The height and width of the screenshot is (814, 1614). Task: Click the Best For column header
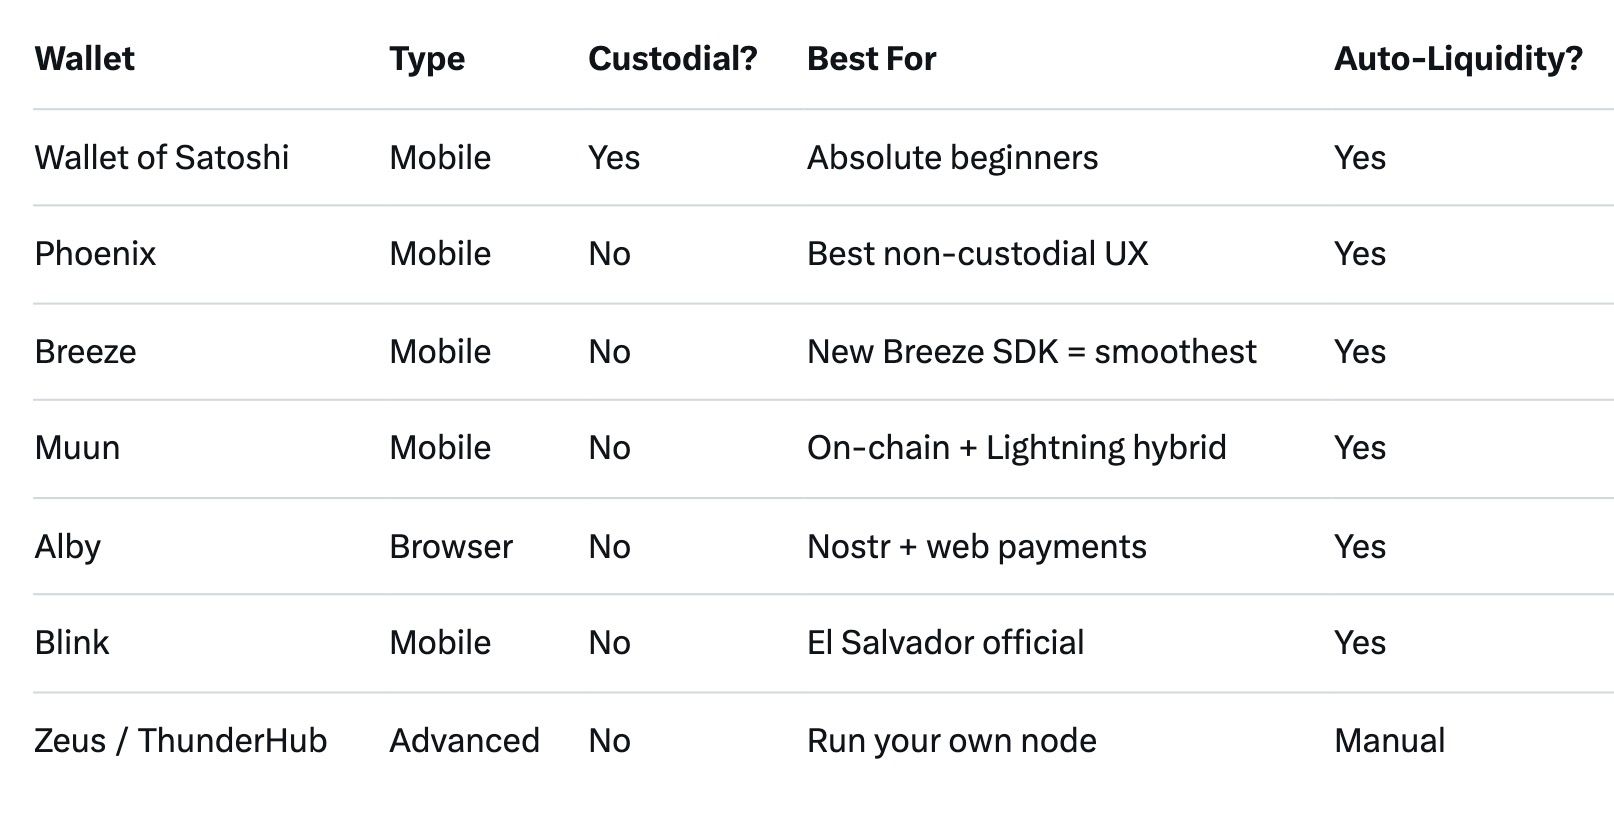click(x=871, y=58)
